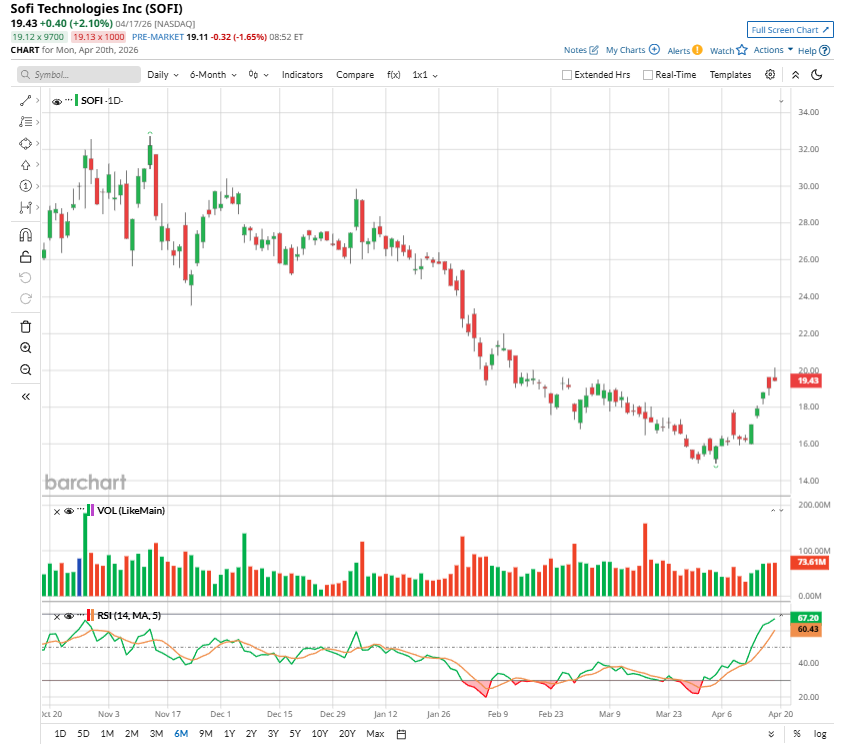Check the Real-Time option
The width and height of the screenshot is (849, 746).
coord(648,75)
